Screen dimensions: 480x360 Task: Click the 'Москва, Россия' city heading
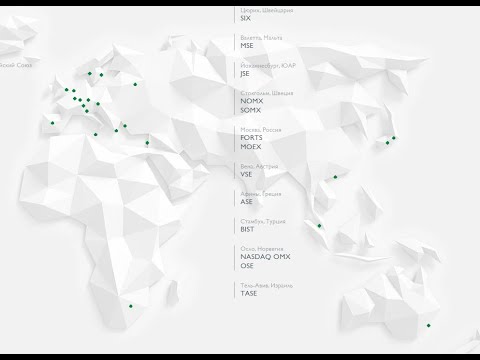(261, 130)
